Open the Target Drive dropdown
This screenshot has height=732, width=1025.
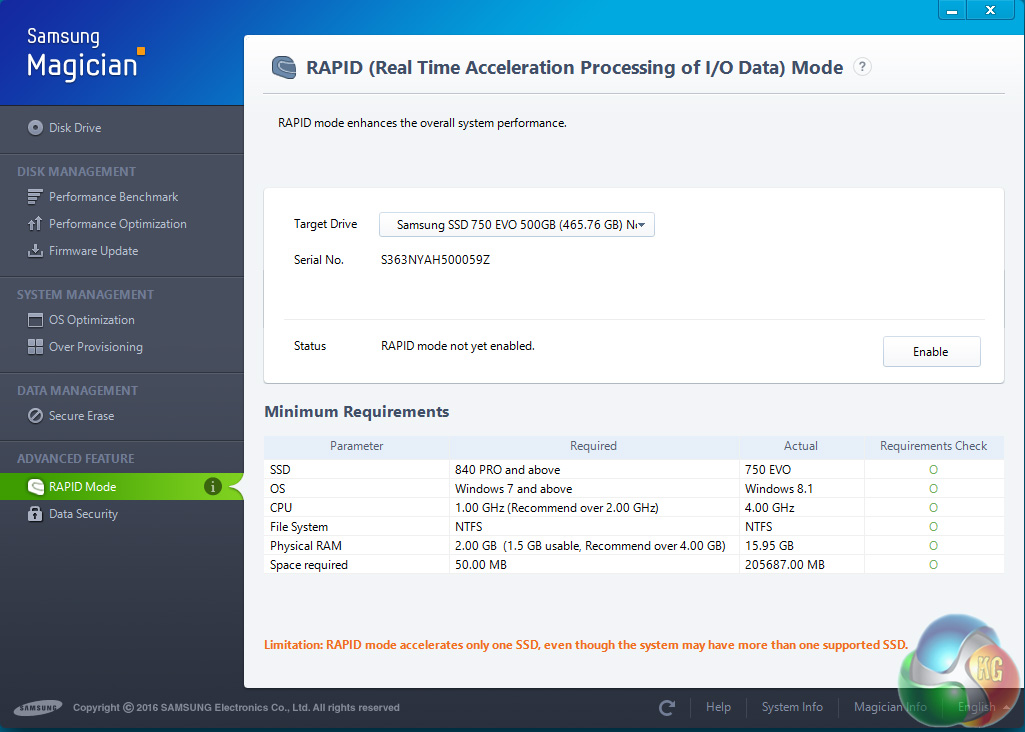point(516,225)
